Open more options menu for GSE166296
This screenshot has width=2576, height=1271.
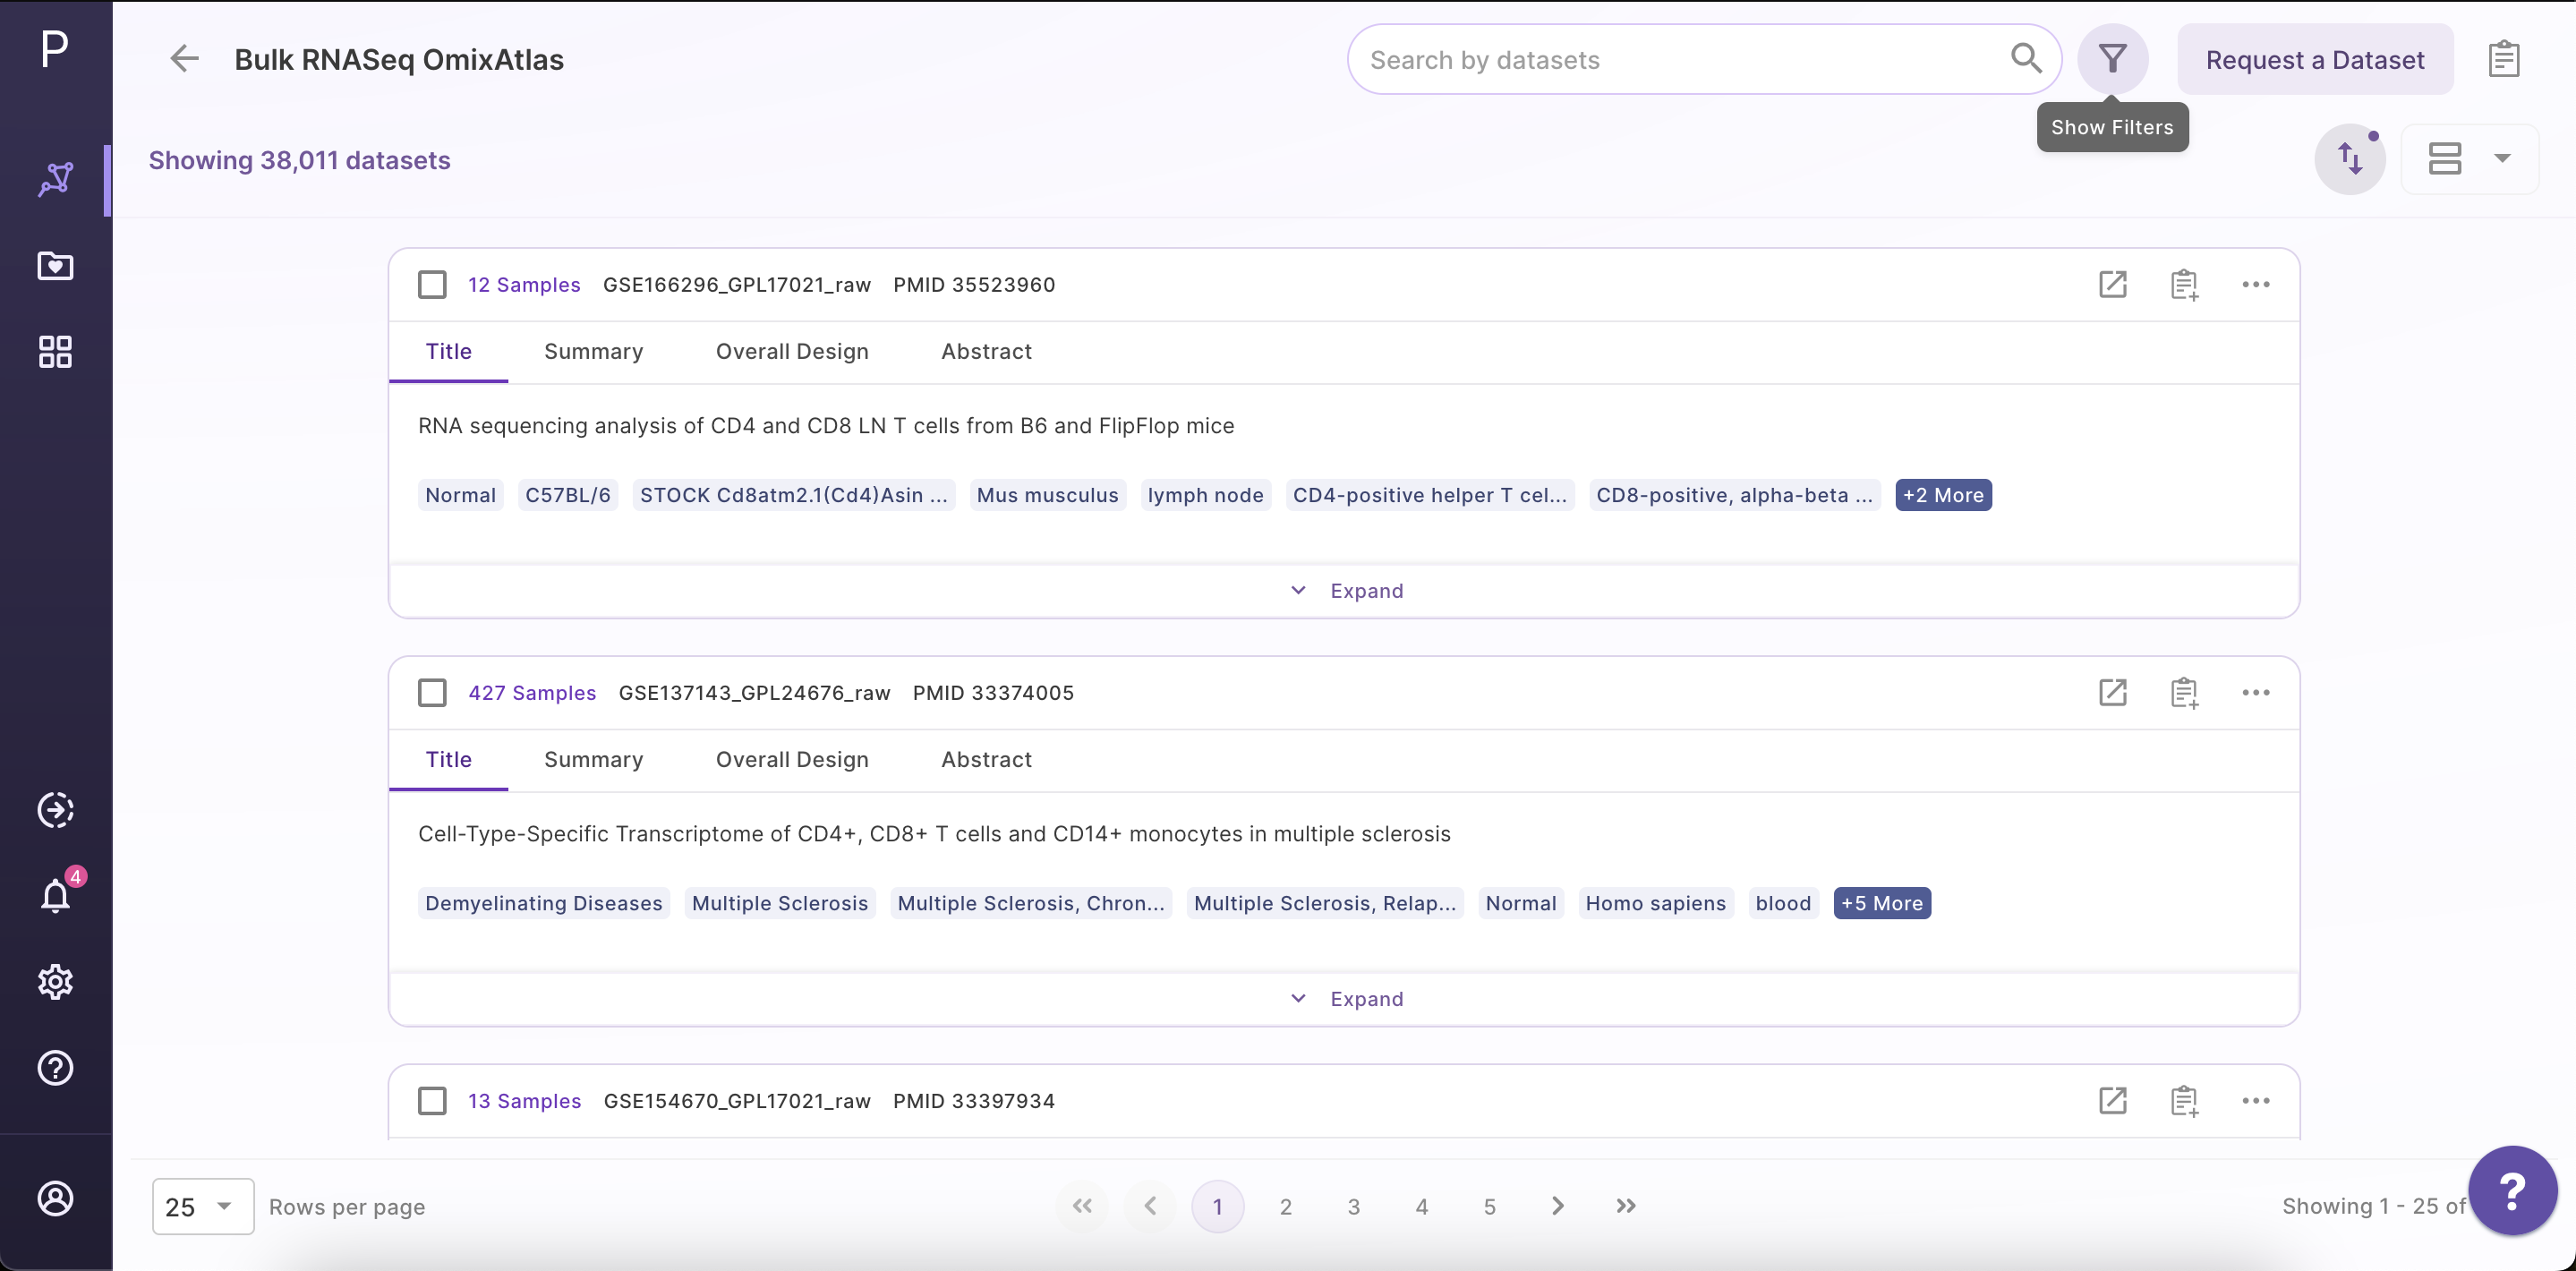2255,284
